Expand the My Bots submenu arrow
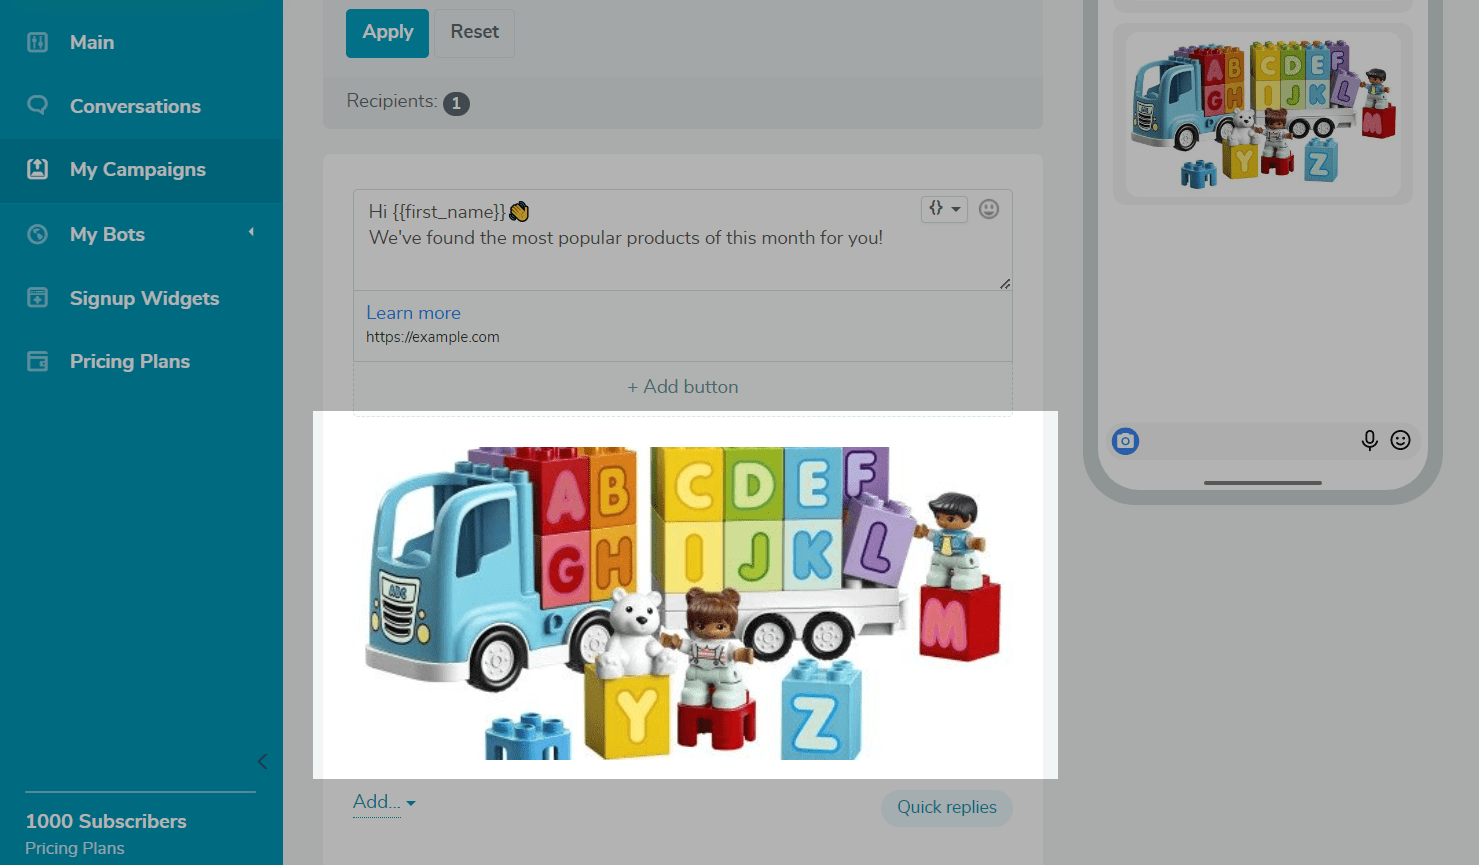Viewport: 1479px width, 865px height. coord(251,232)
